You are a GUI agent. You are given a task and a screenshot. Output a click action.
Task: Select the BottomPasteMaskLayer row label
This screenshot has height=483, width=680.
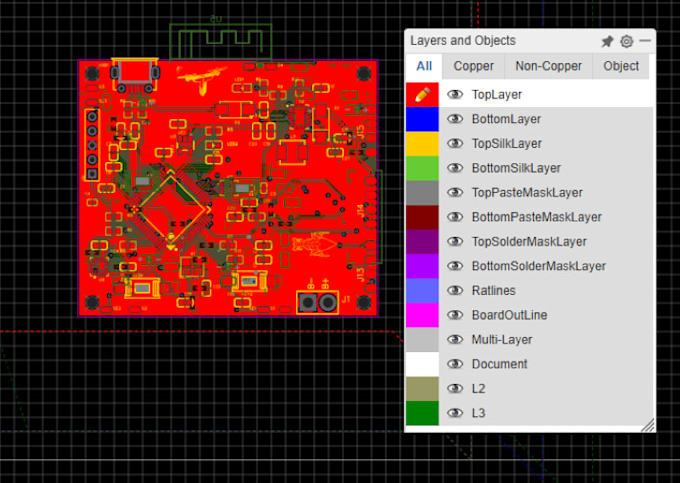pos(536,217)
